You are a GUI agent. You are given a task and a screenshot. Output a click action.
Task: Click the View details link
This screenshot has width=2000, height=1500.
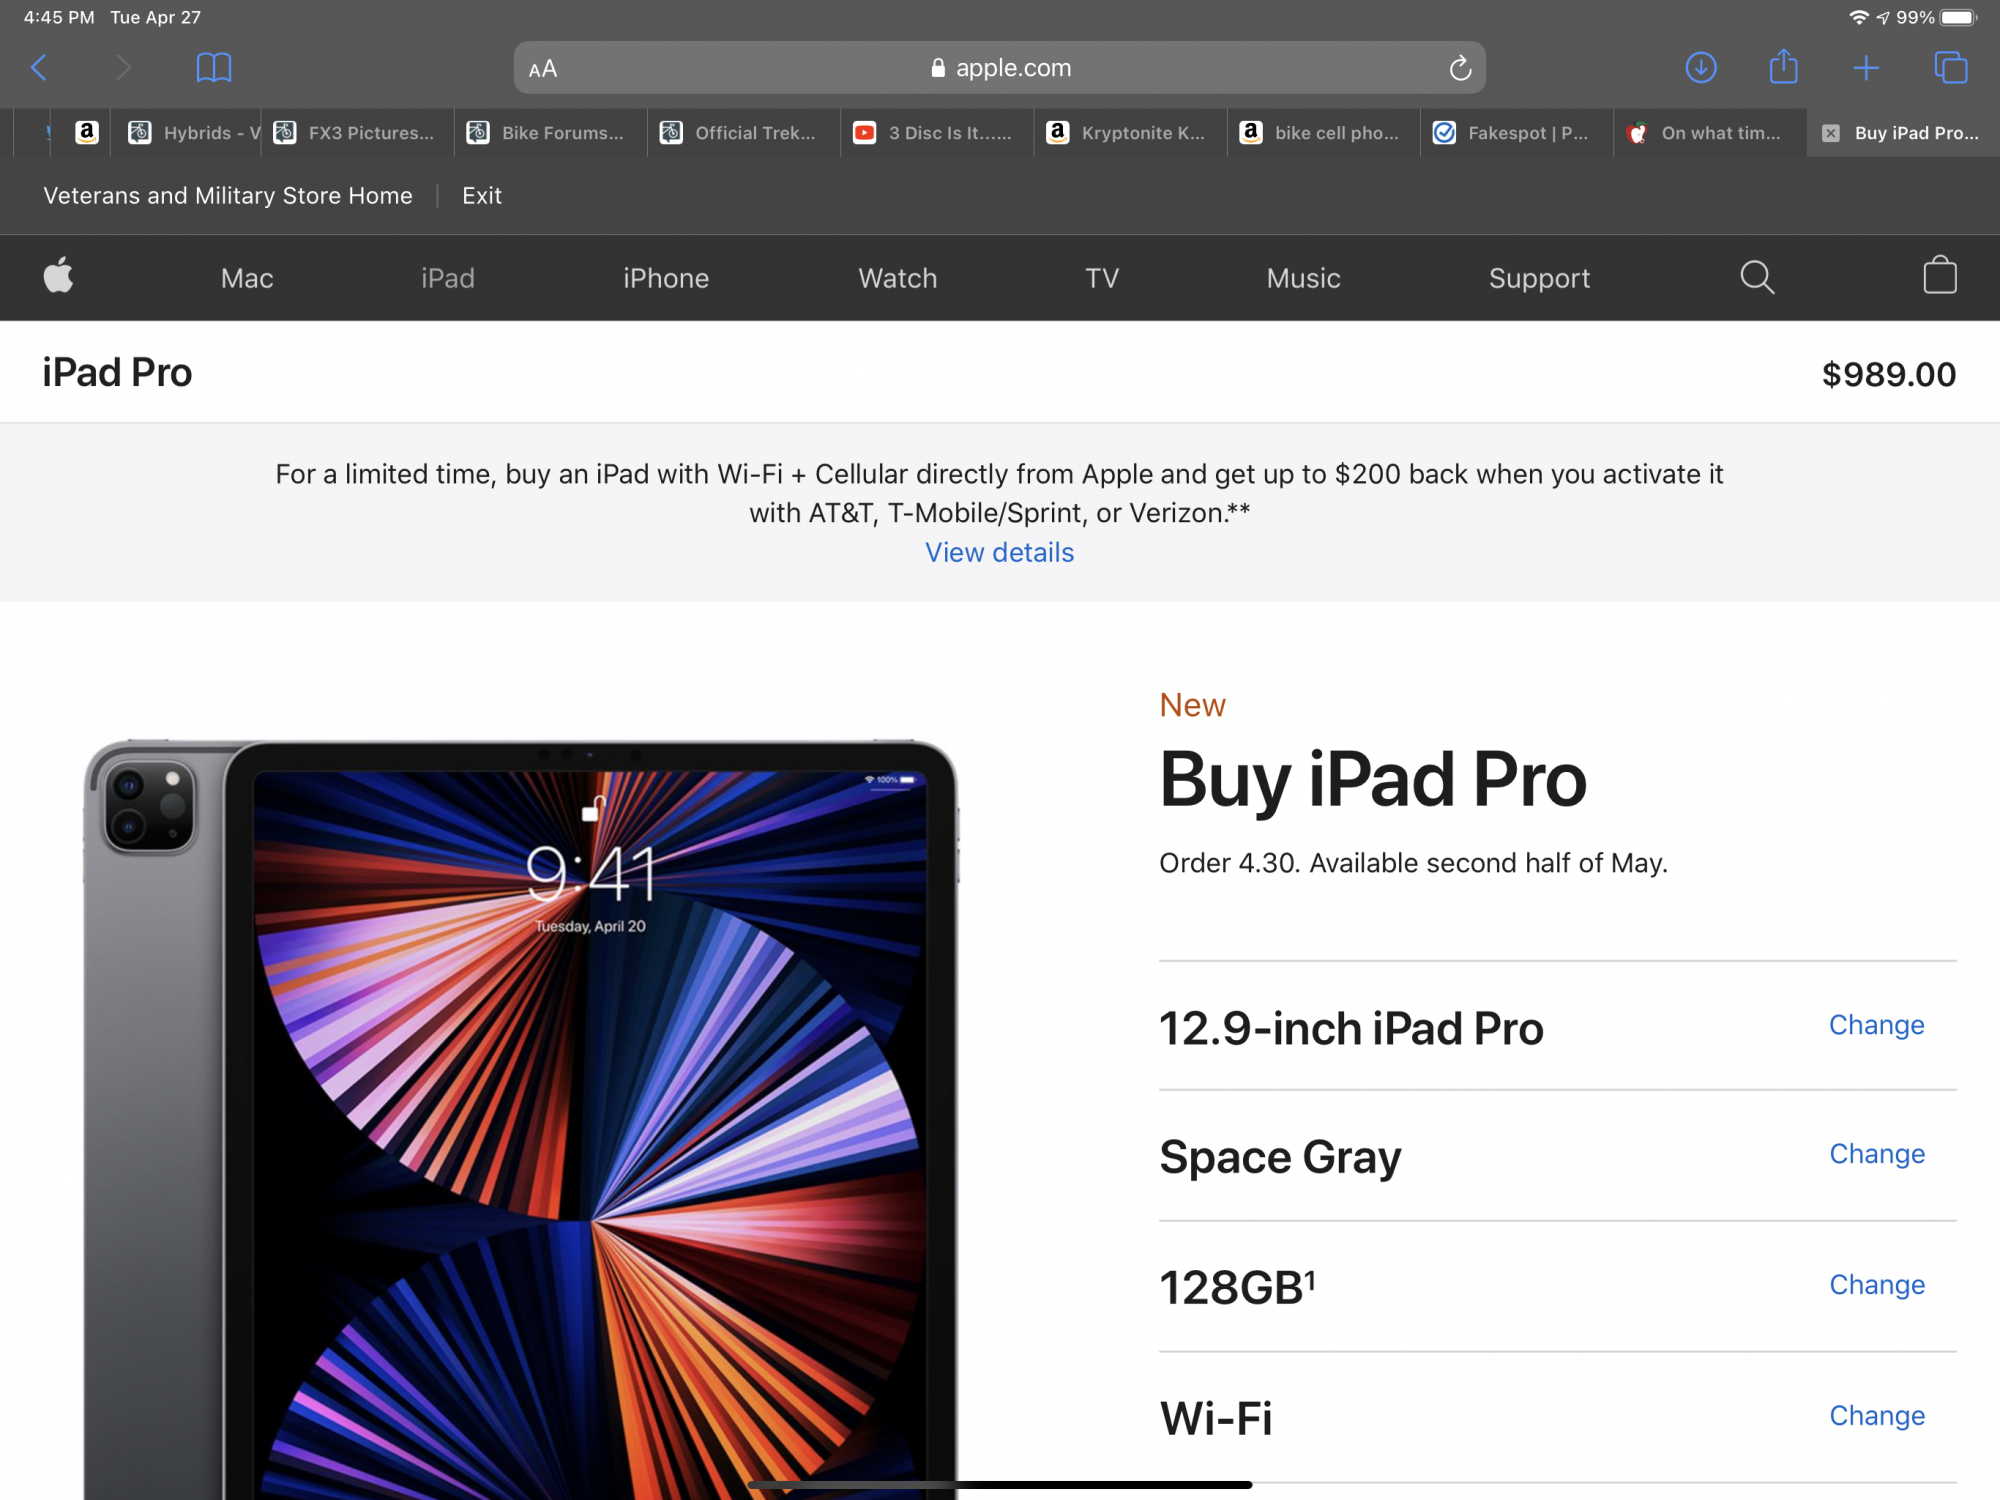[999, 553]
